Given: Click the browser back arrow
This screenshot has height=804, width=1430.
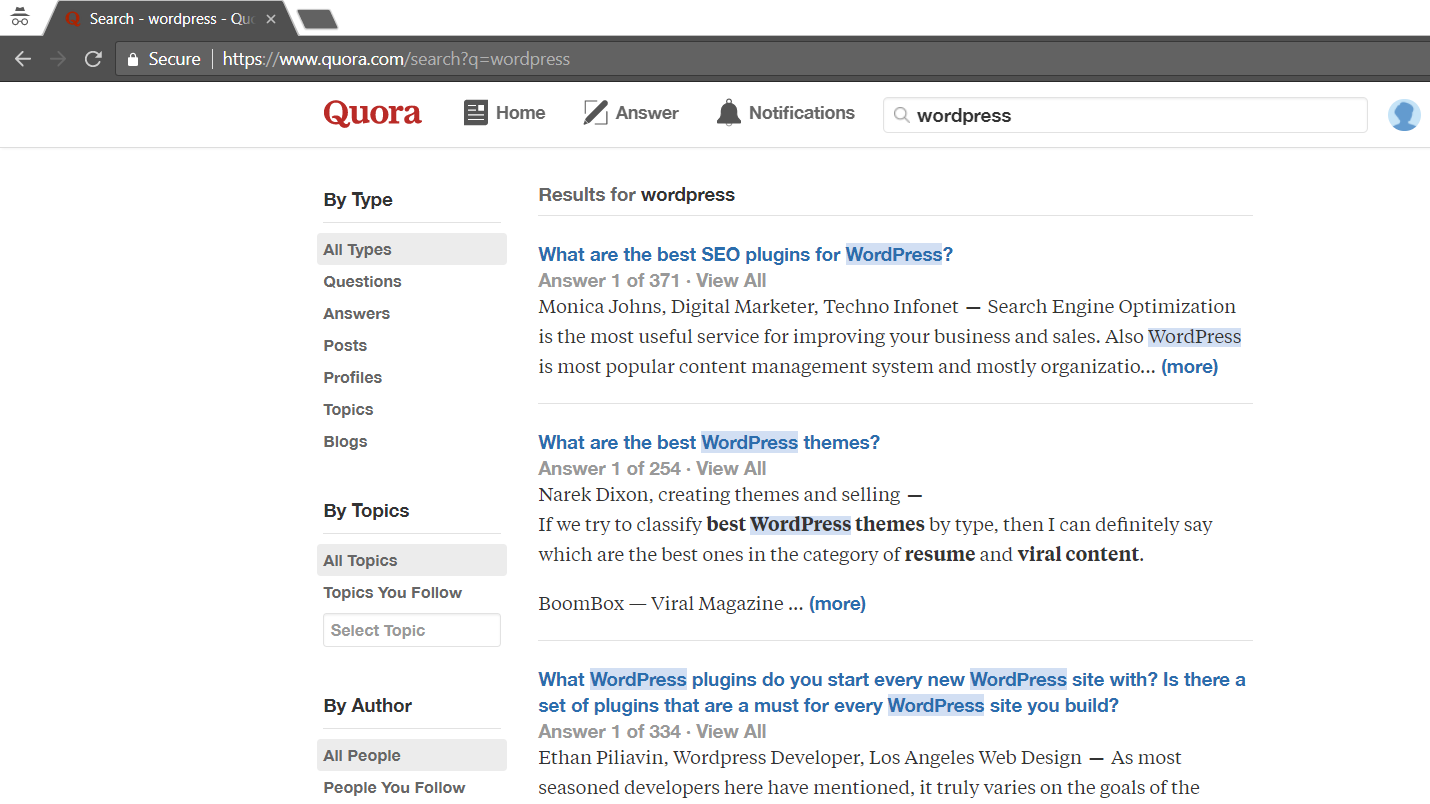Looking at the screenshot, I should [x=23, y=59].
